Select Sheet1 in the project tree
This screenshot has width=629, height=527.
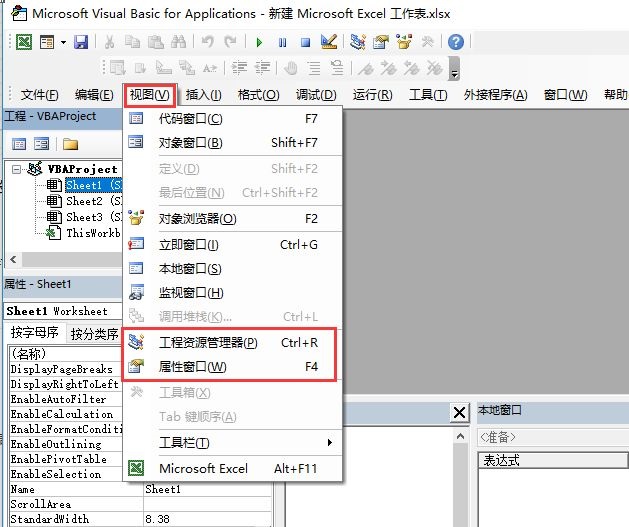point(94,185)
